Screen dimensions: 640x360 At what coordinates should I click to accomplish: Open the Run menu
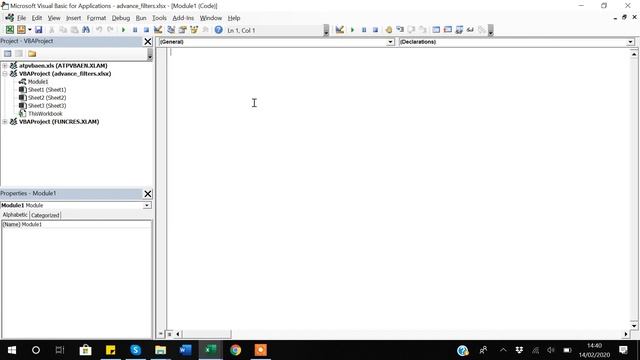(x=141, y=18)
